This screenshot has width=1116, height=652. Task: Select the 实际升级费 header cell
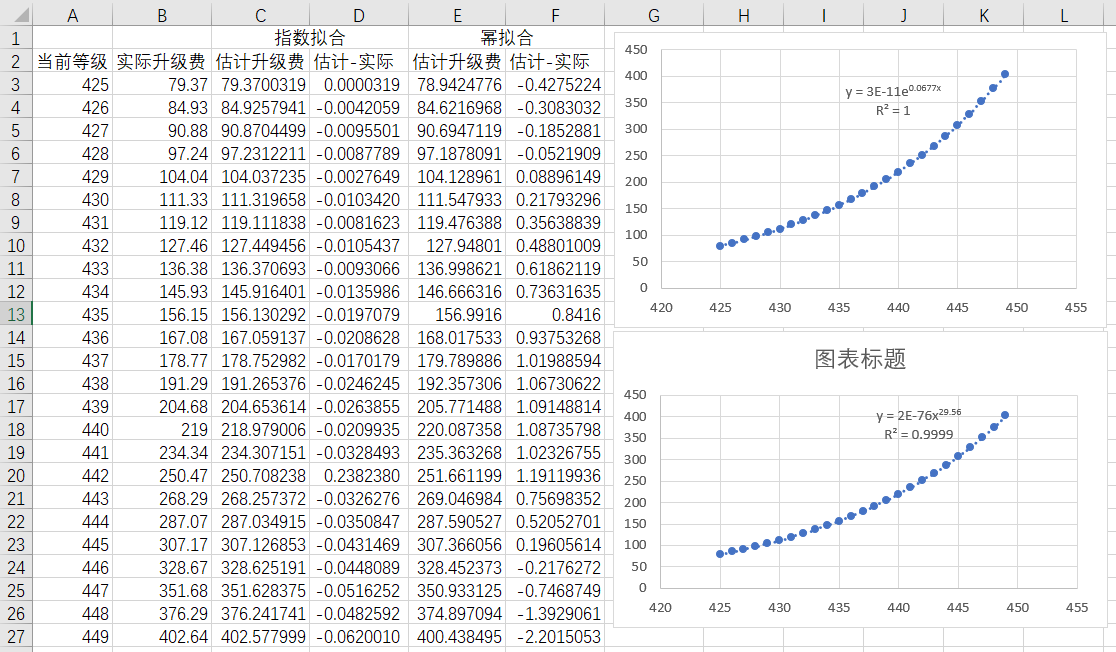coord(162,61)
